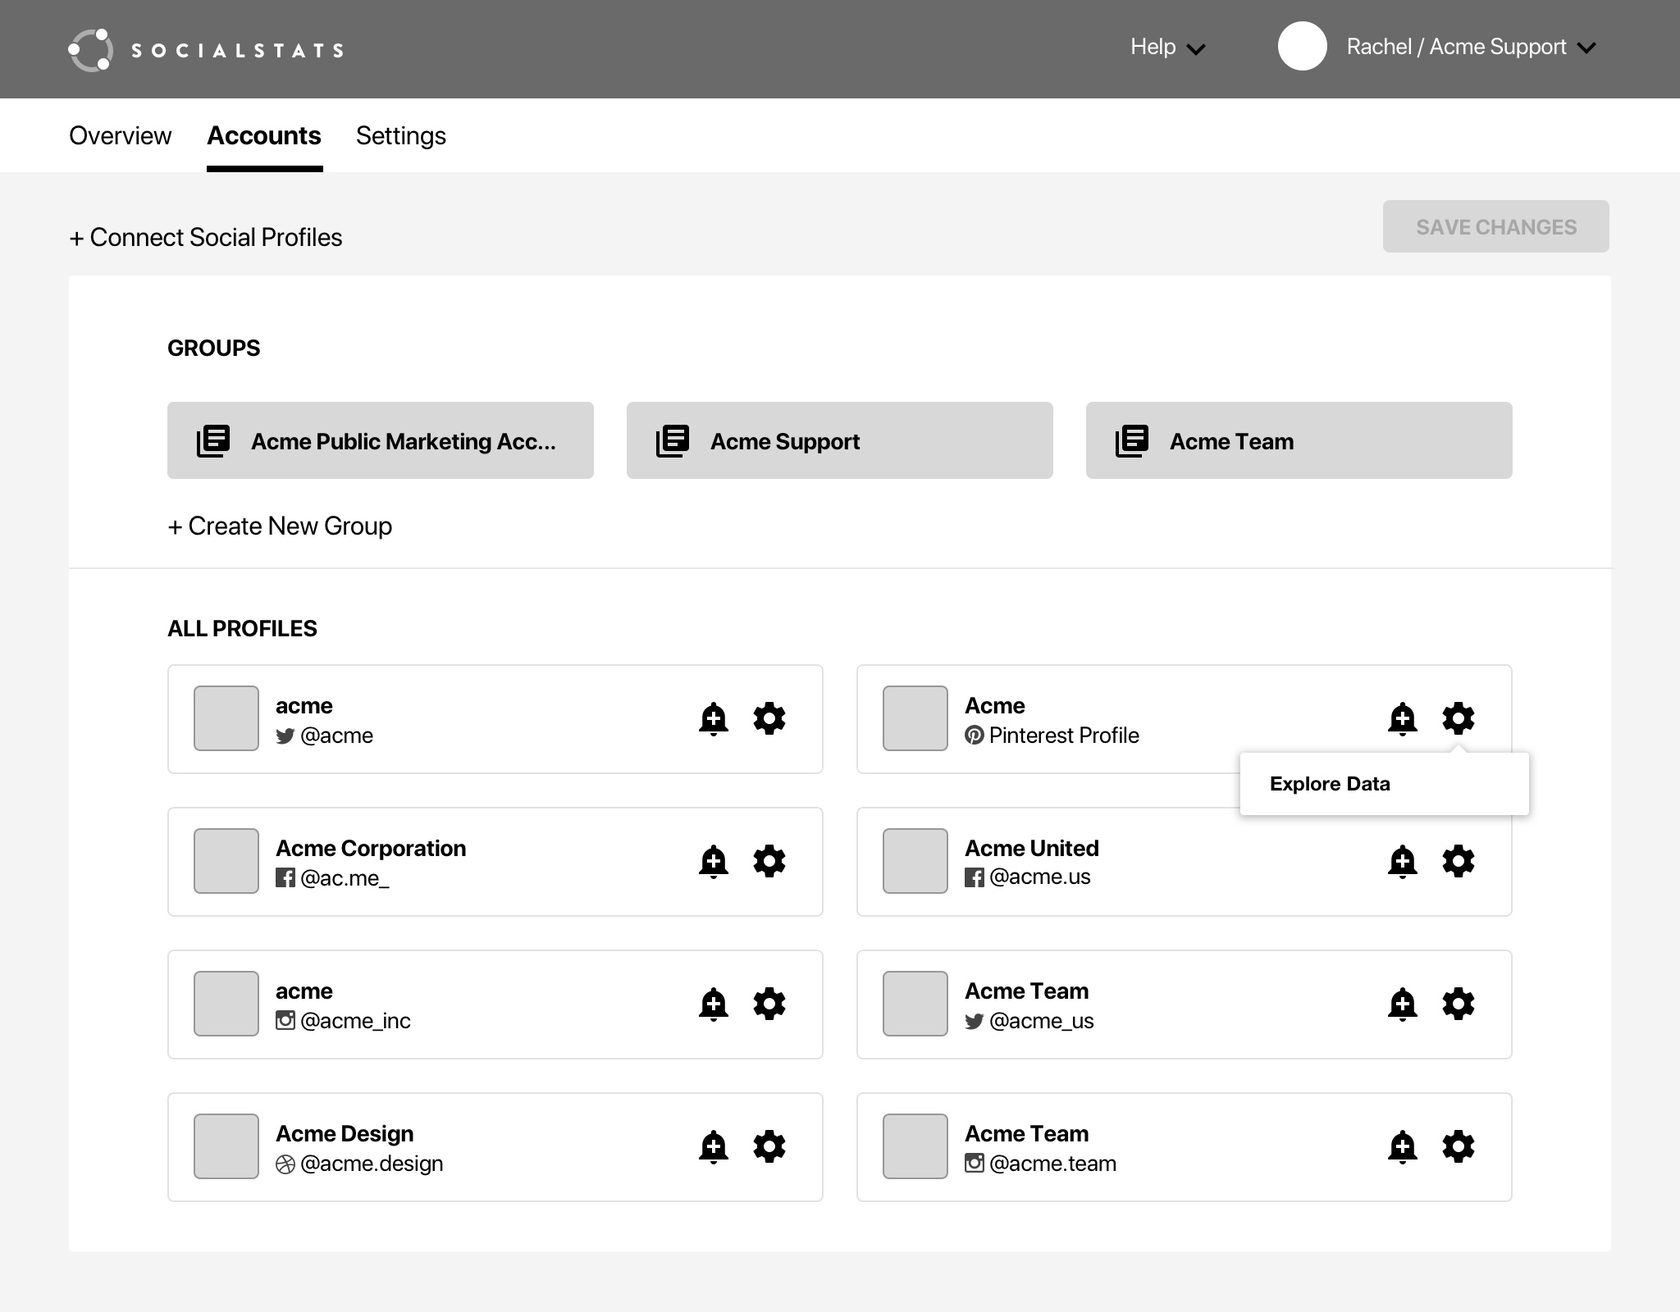1680x1312 pixels.
Task: Select Explore Data from the popup menu
Action: pos(1330,784)
